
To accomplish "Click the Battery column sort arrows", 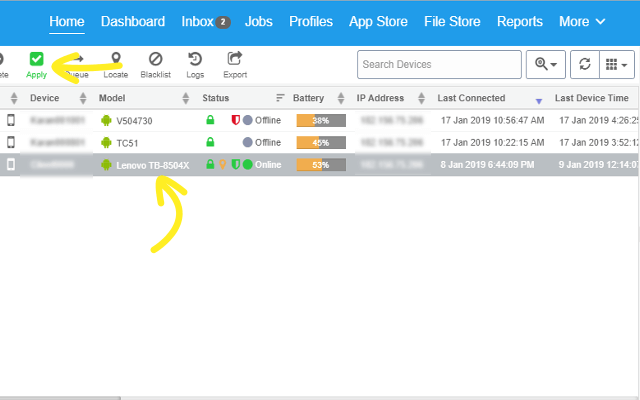I will [341, 98].
